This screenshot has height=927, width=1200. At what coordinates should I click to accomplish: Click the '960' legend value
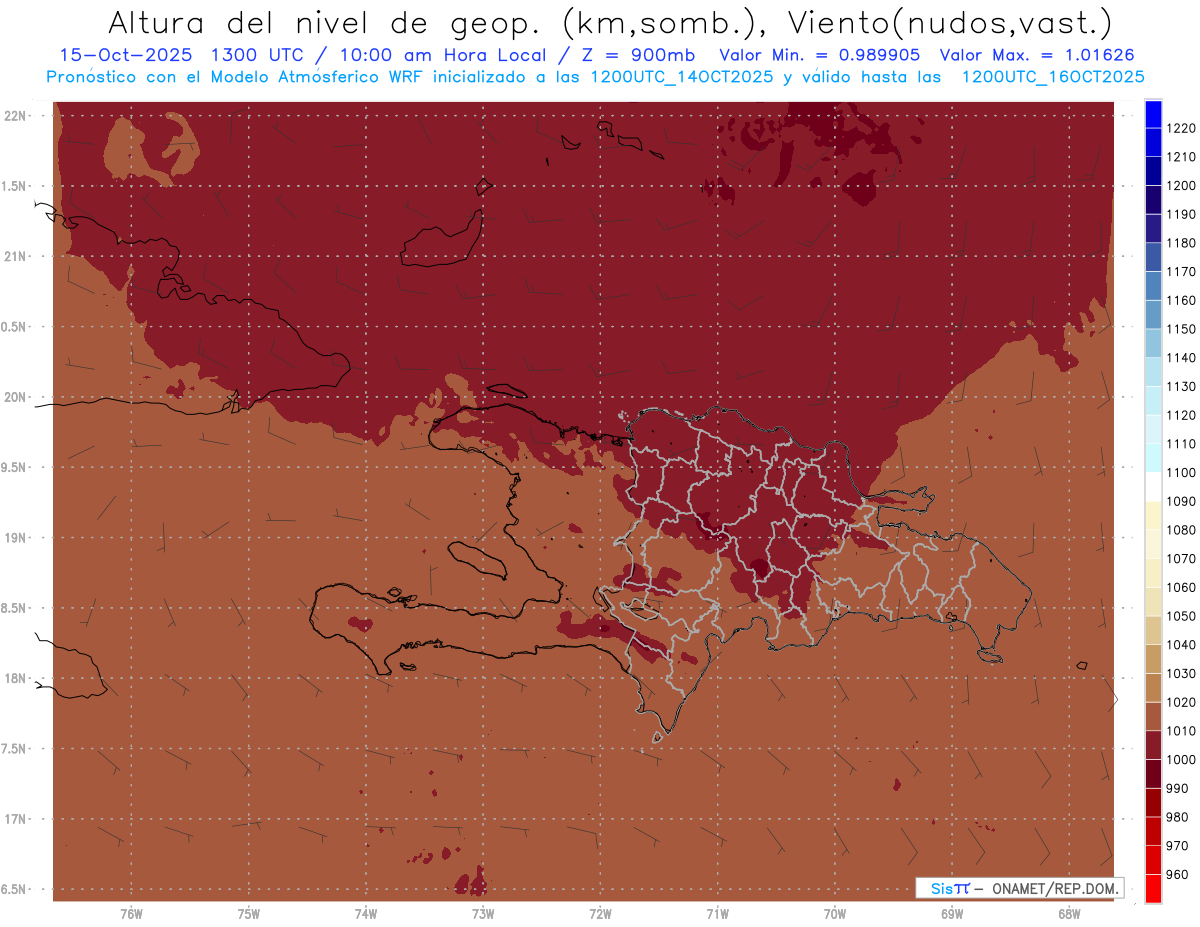(x=1178, y=874)
